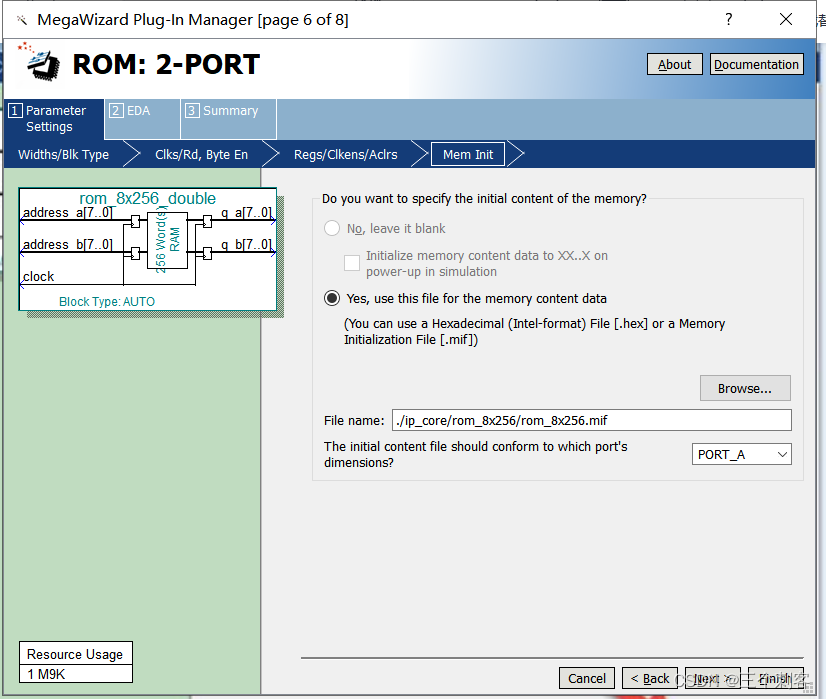Click arrow after Mem Init step
826x699 pixels.
tap(516, 154)
